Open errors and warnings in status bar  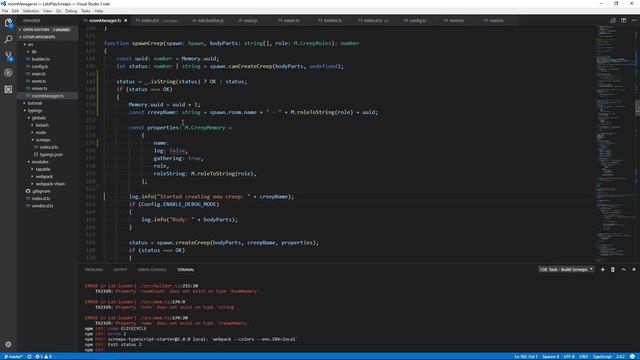(x=43, y=357)
